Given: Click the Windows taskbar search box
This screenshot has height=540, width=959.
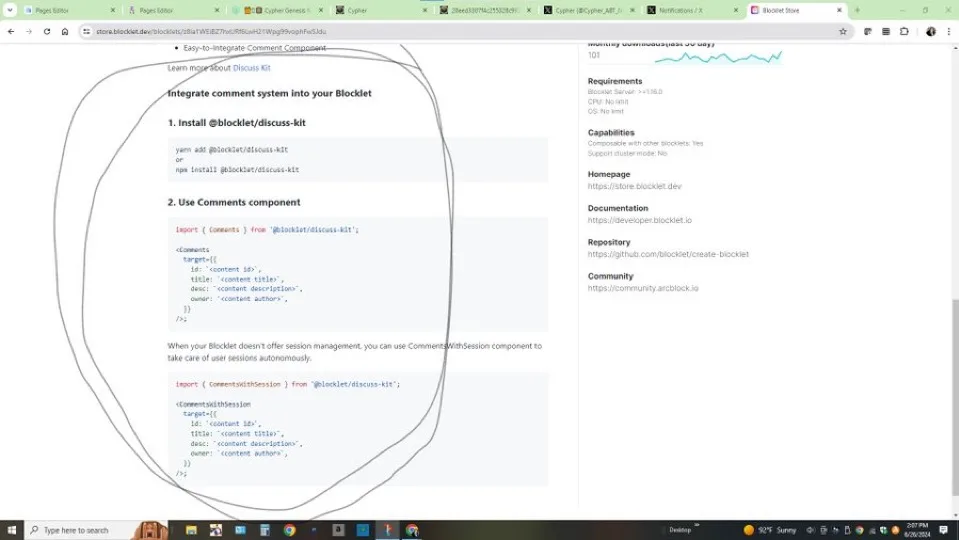Looking at the screenshot, I should point(97,530).
